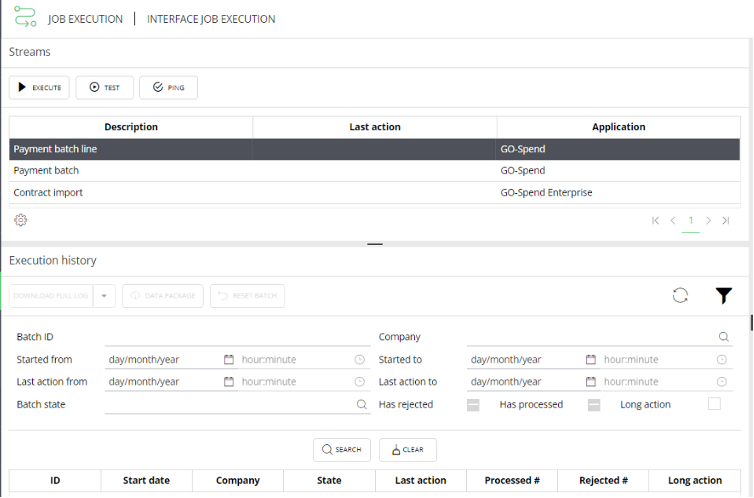Sort by the Last action column header
This screenshot has height=498, width=754.
(x=375, y=127)
